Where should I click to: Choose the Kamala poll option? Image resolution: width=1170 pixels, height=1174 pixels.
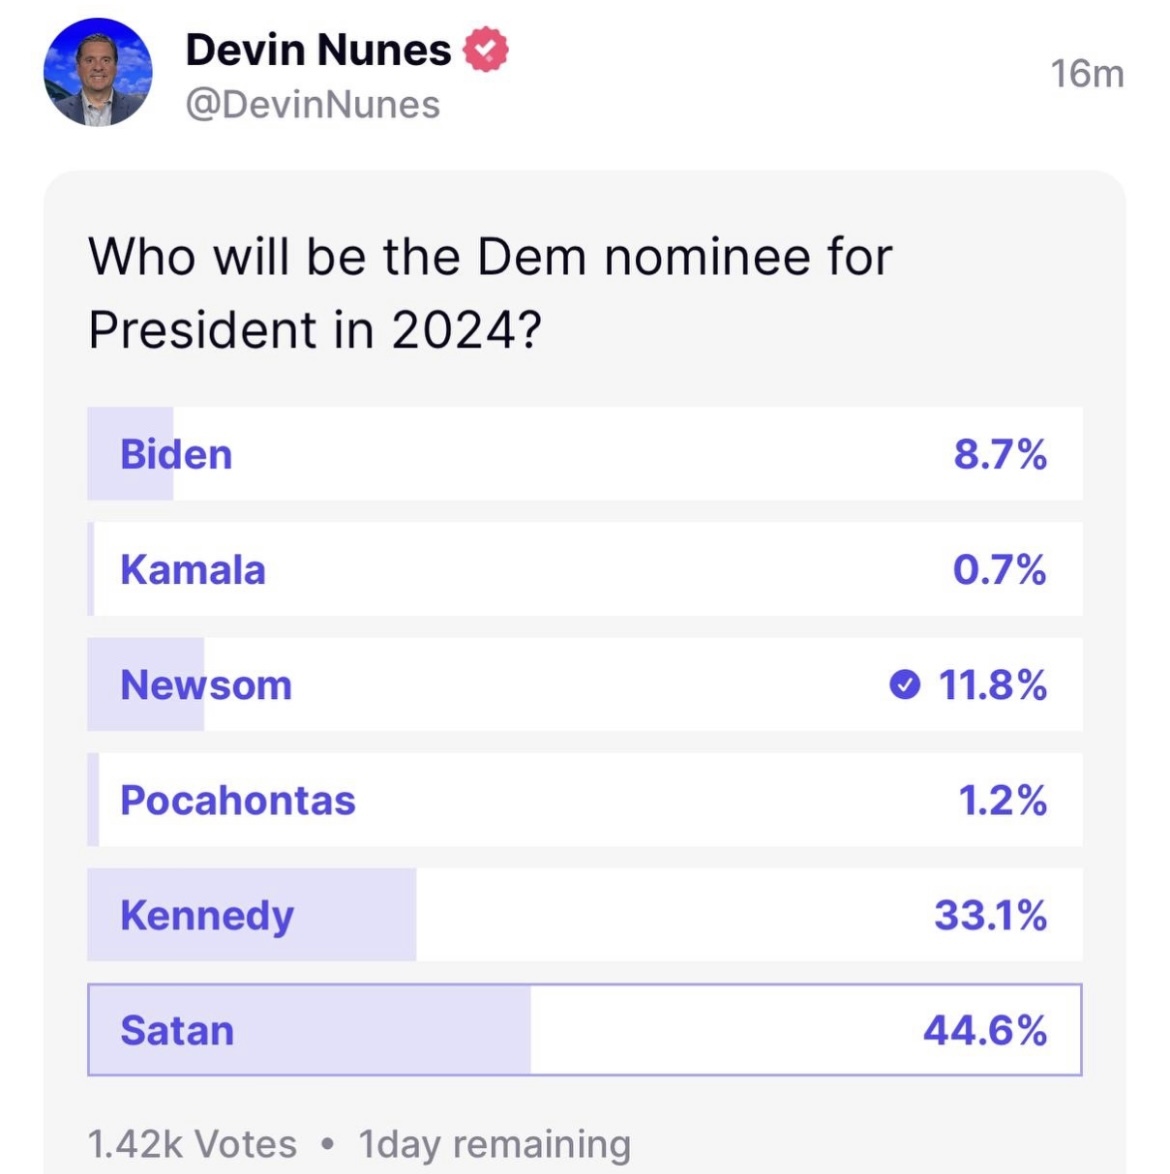tap(193, 570)
